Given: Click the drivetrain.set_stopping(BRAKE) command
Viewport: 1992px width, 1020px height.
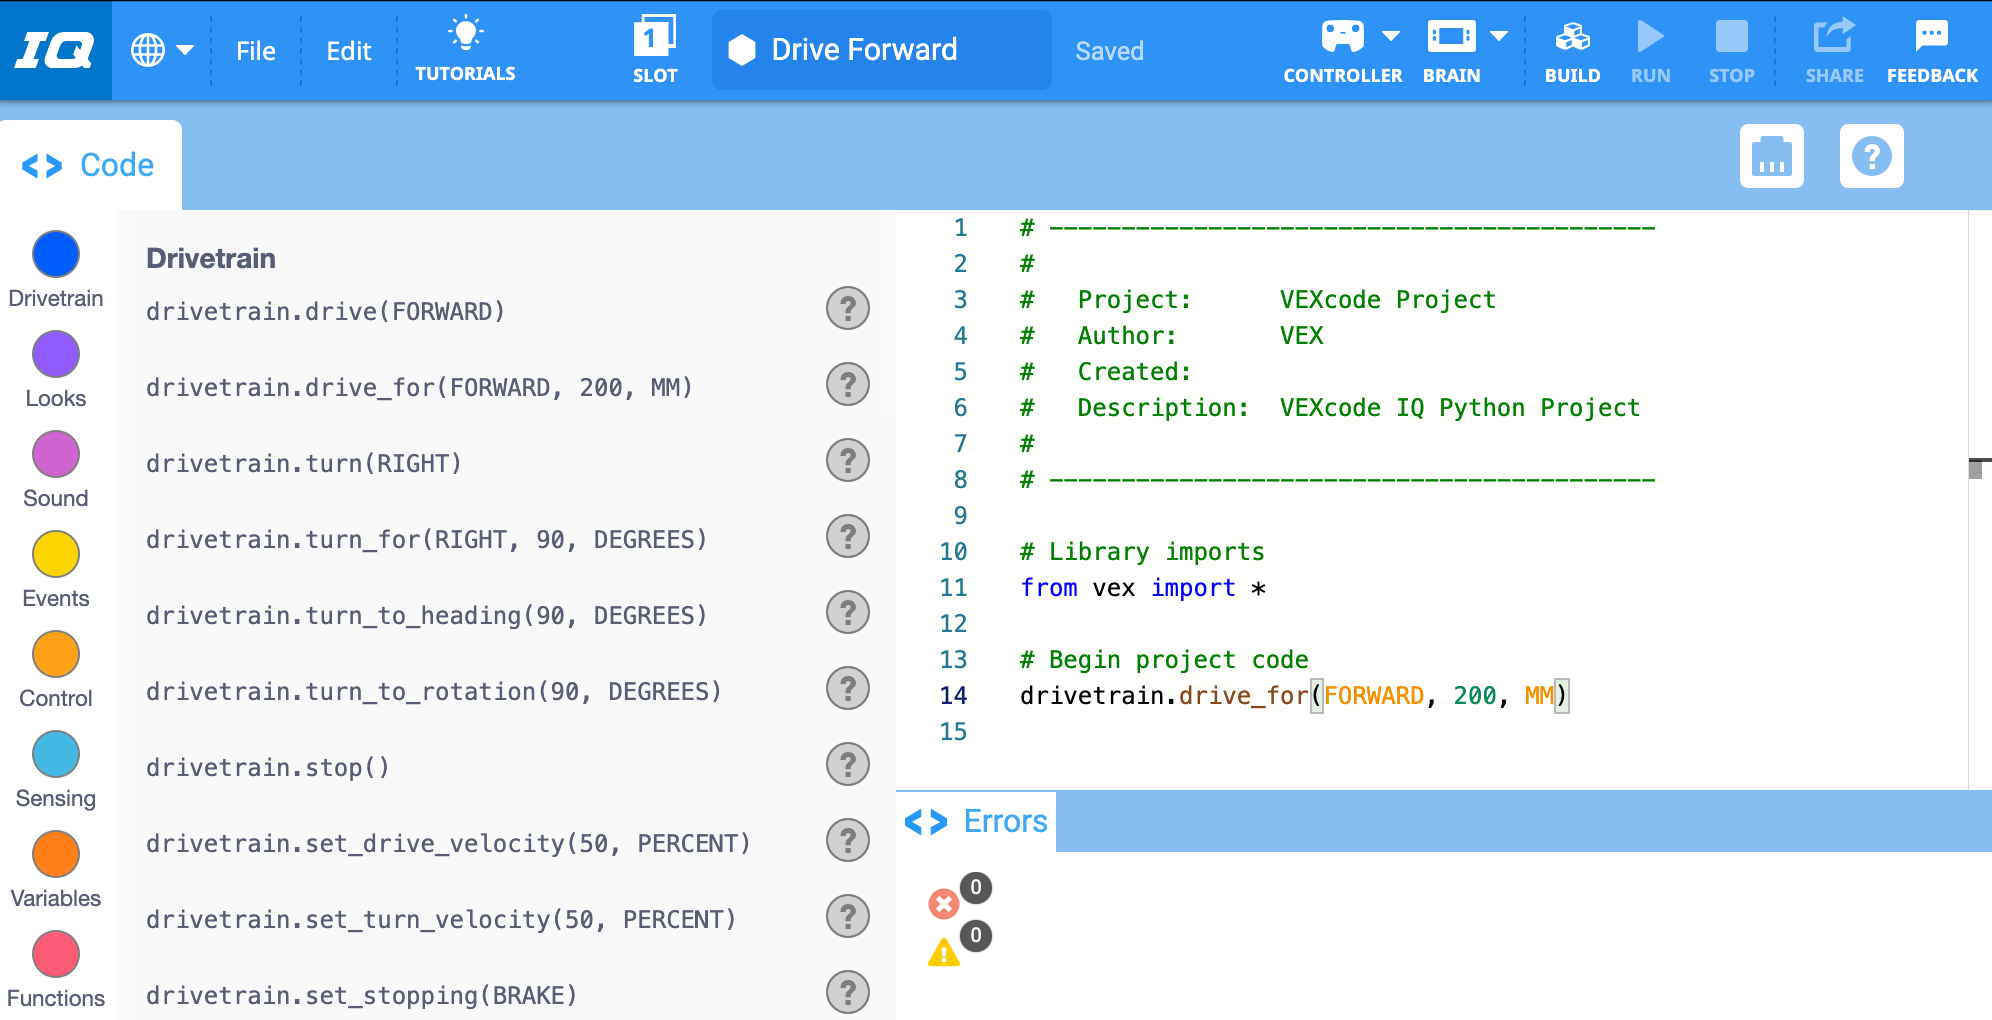Looking at the screenshot, I should [361, 995].
